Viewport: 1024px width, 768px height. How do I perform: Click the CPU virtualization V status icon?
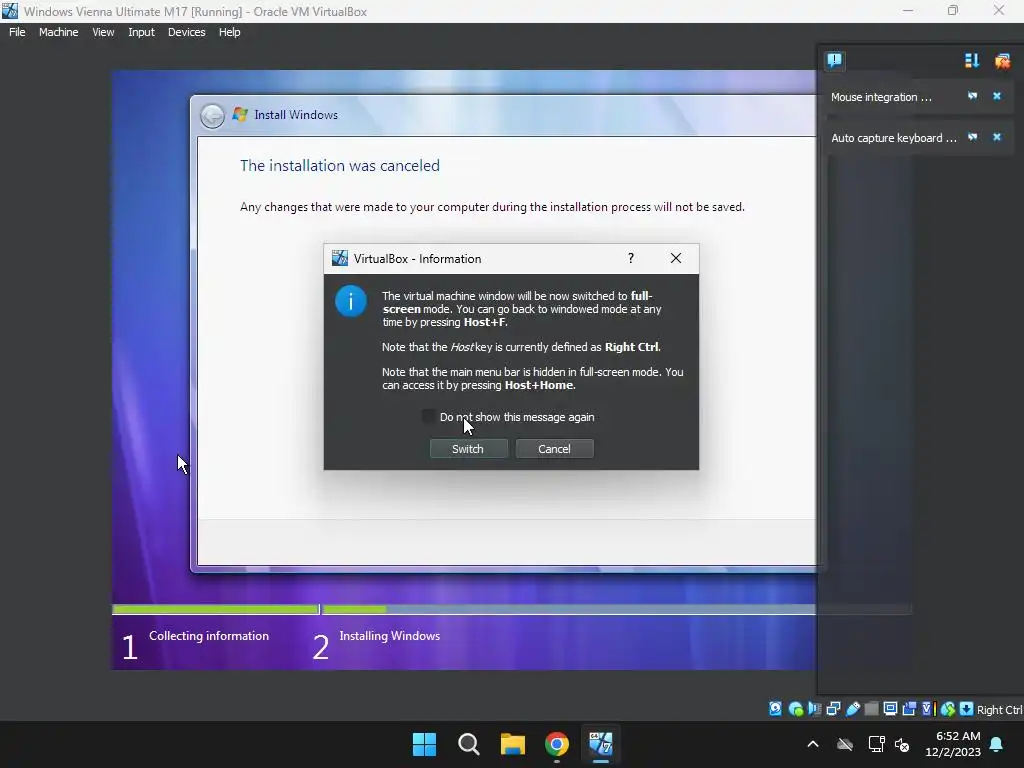[x=928, y=709]
